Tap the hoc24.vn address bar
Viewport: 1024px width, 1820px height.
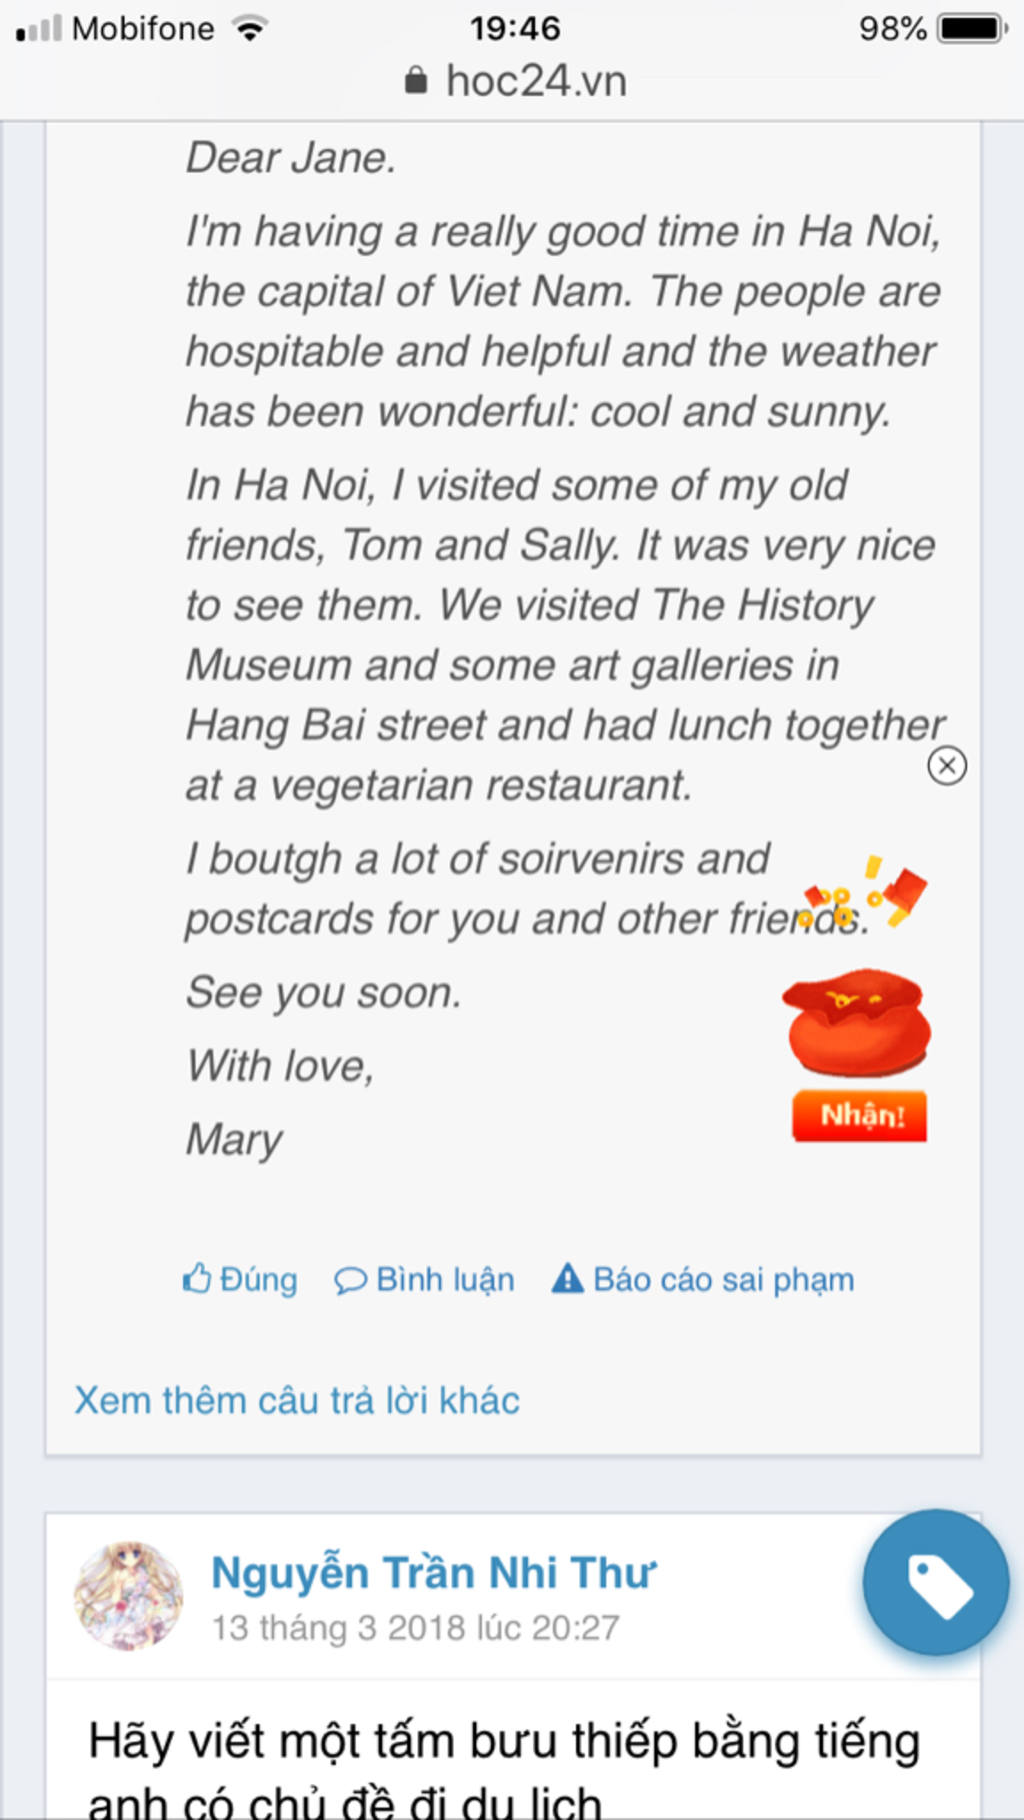point(536,81)
